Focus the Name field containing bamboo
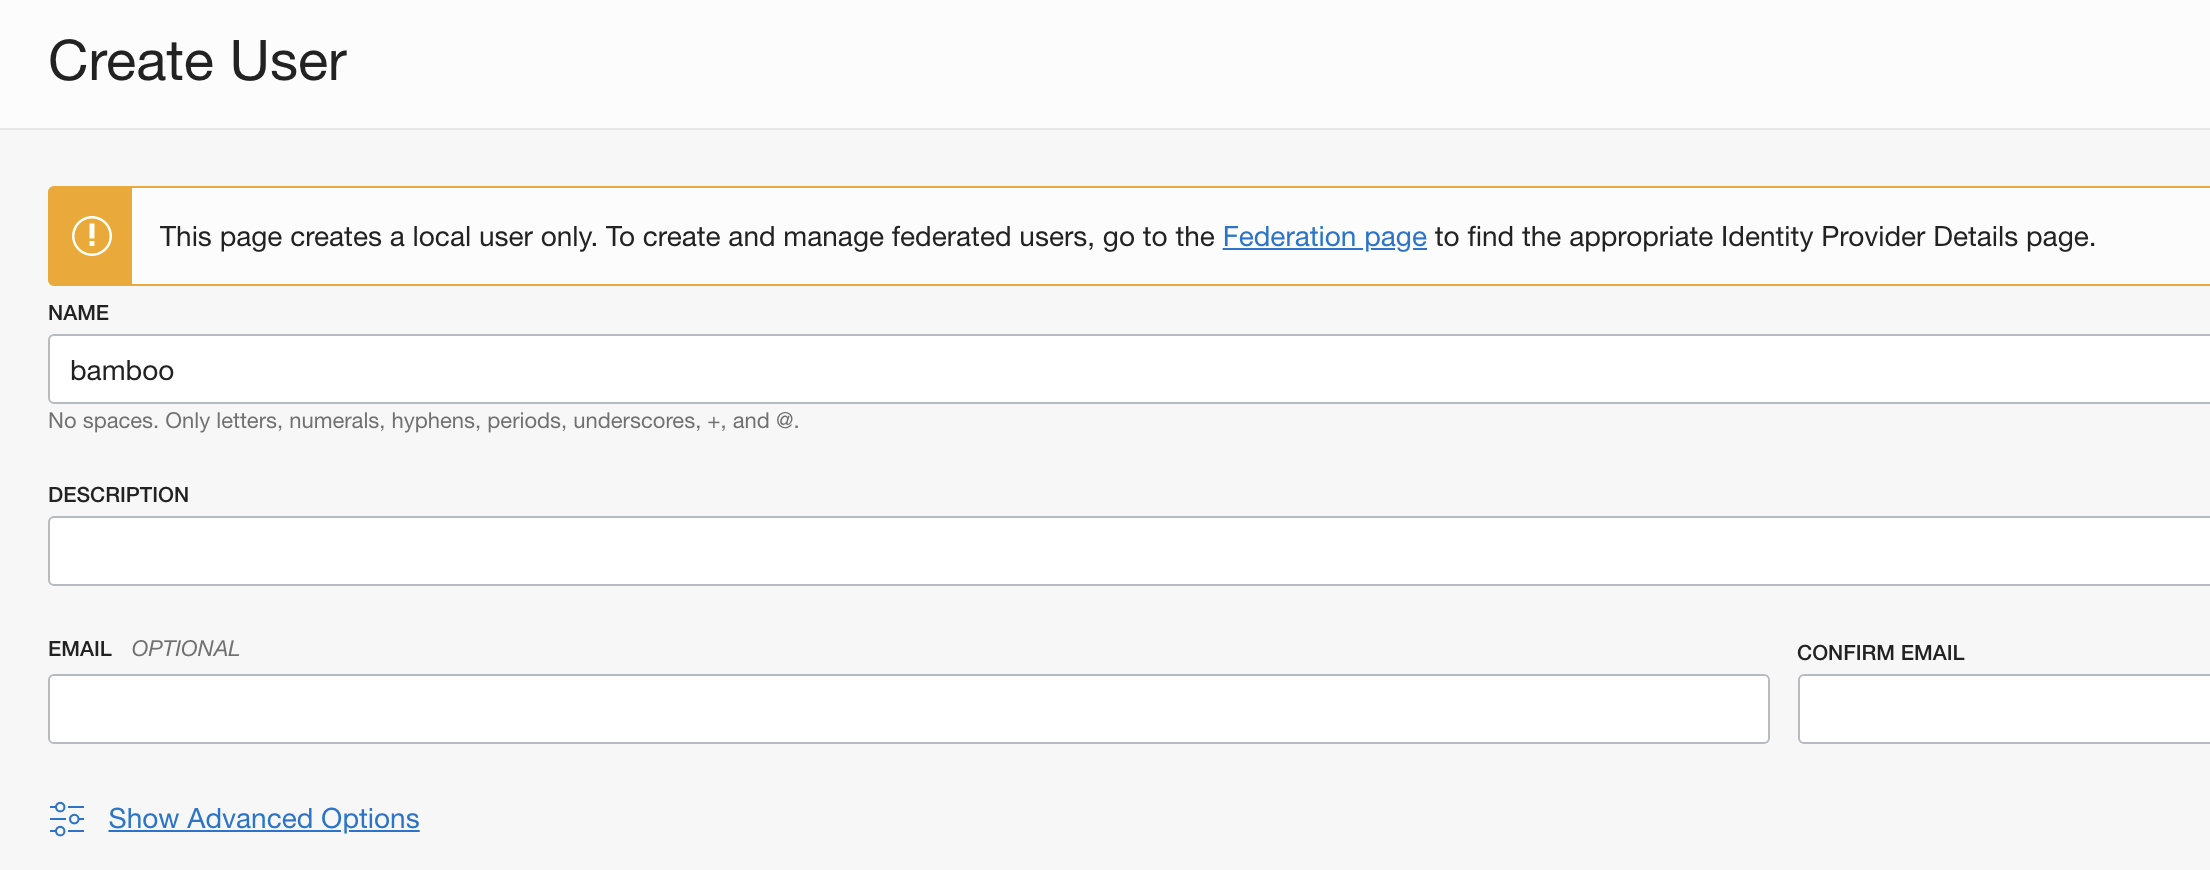This screenshot has height=870, width=2210. tap(1129, 369)
